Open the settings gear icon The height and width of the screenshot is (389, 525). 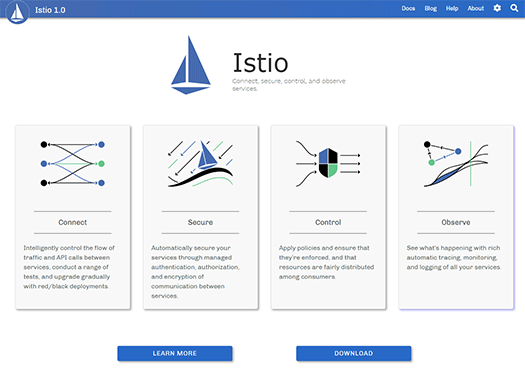click(x=497, y=8)
